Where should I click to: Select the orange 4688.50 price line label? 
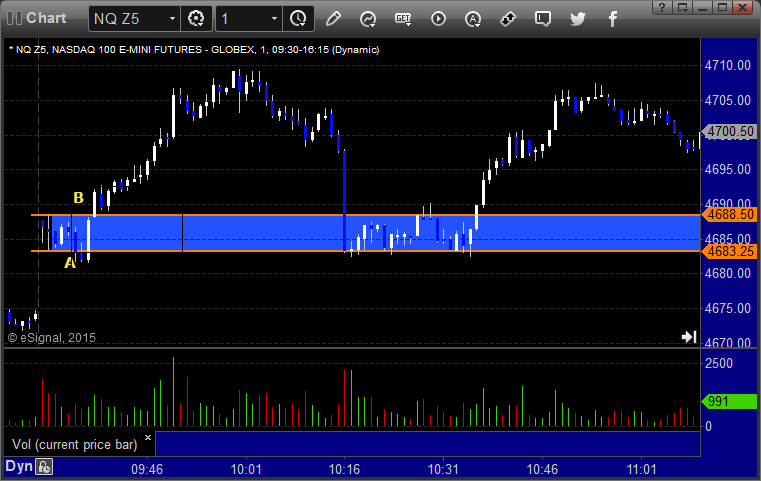pos(730,215)
